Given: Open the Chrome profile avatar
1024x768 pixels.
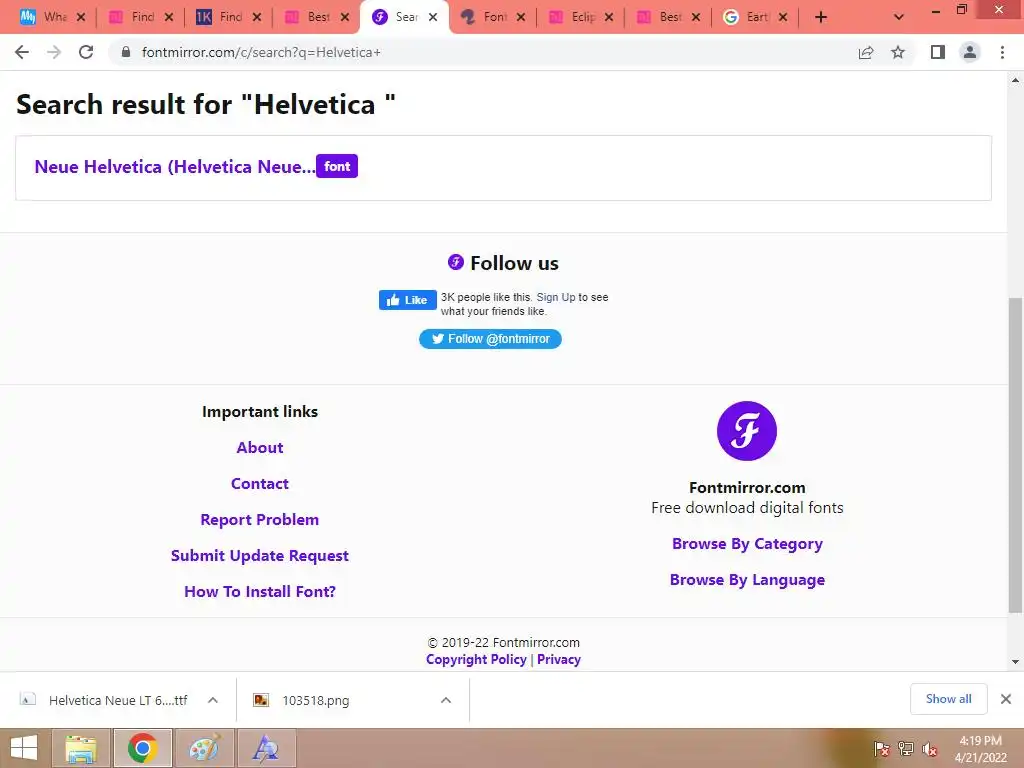Looking at the screenshot, I should point(970,52).
